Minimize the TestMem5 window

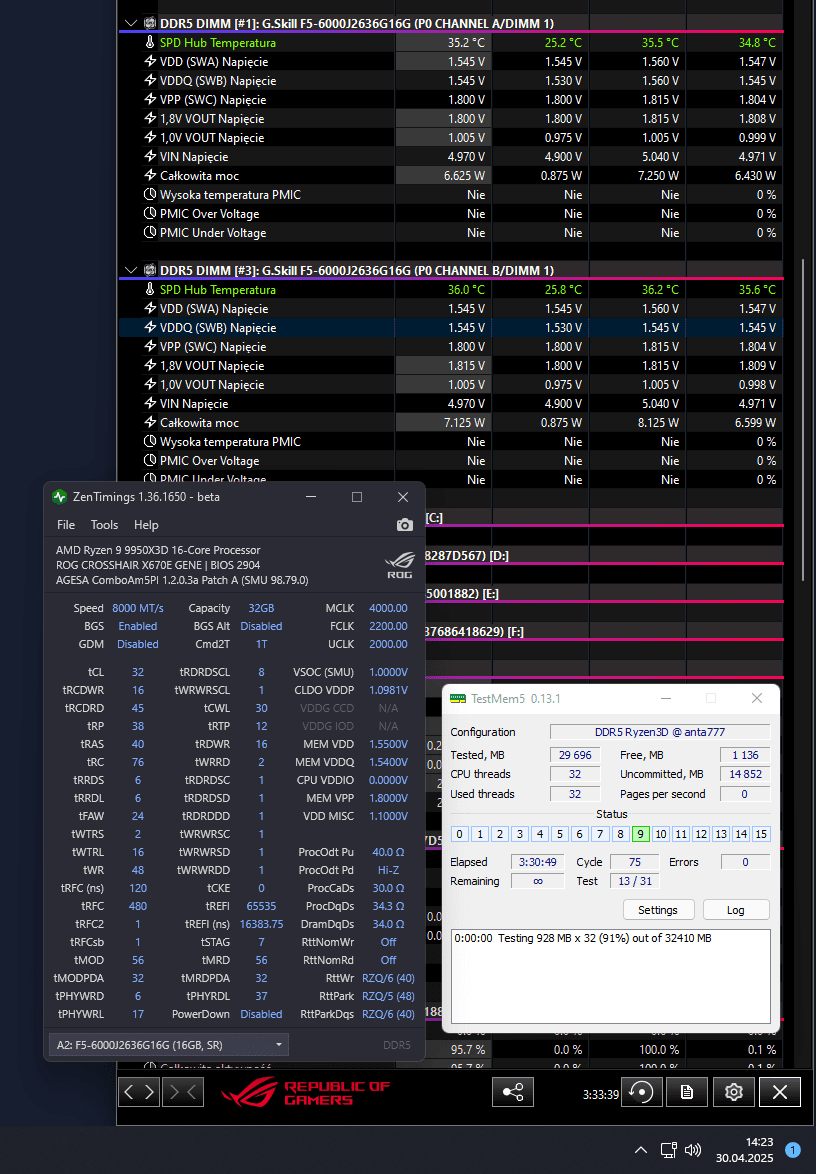666,699
